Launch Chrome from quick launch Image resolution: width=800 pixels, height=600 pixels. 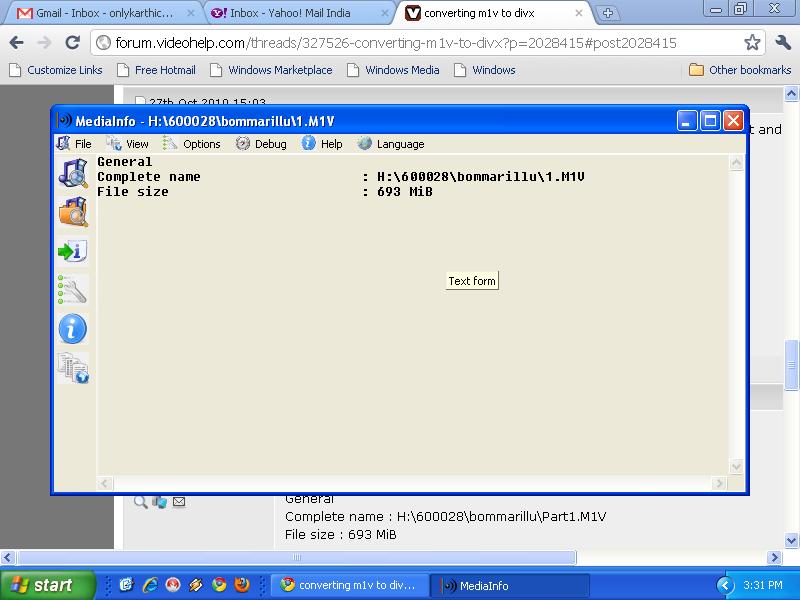tap(219, 585)
